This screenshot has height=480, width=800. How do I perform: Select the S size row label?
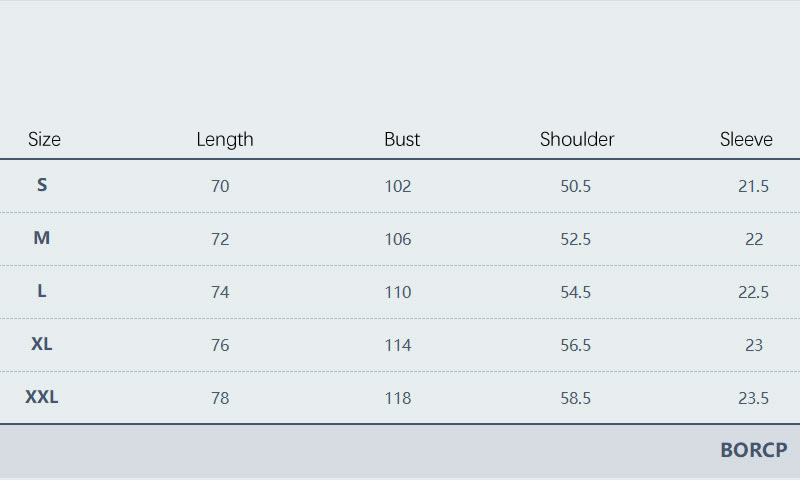coord(42,185)
